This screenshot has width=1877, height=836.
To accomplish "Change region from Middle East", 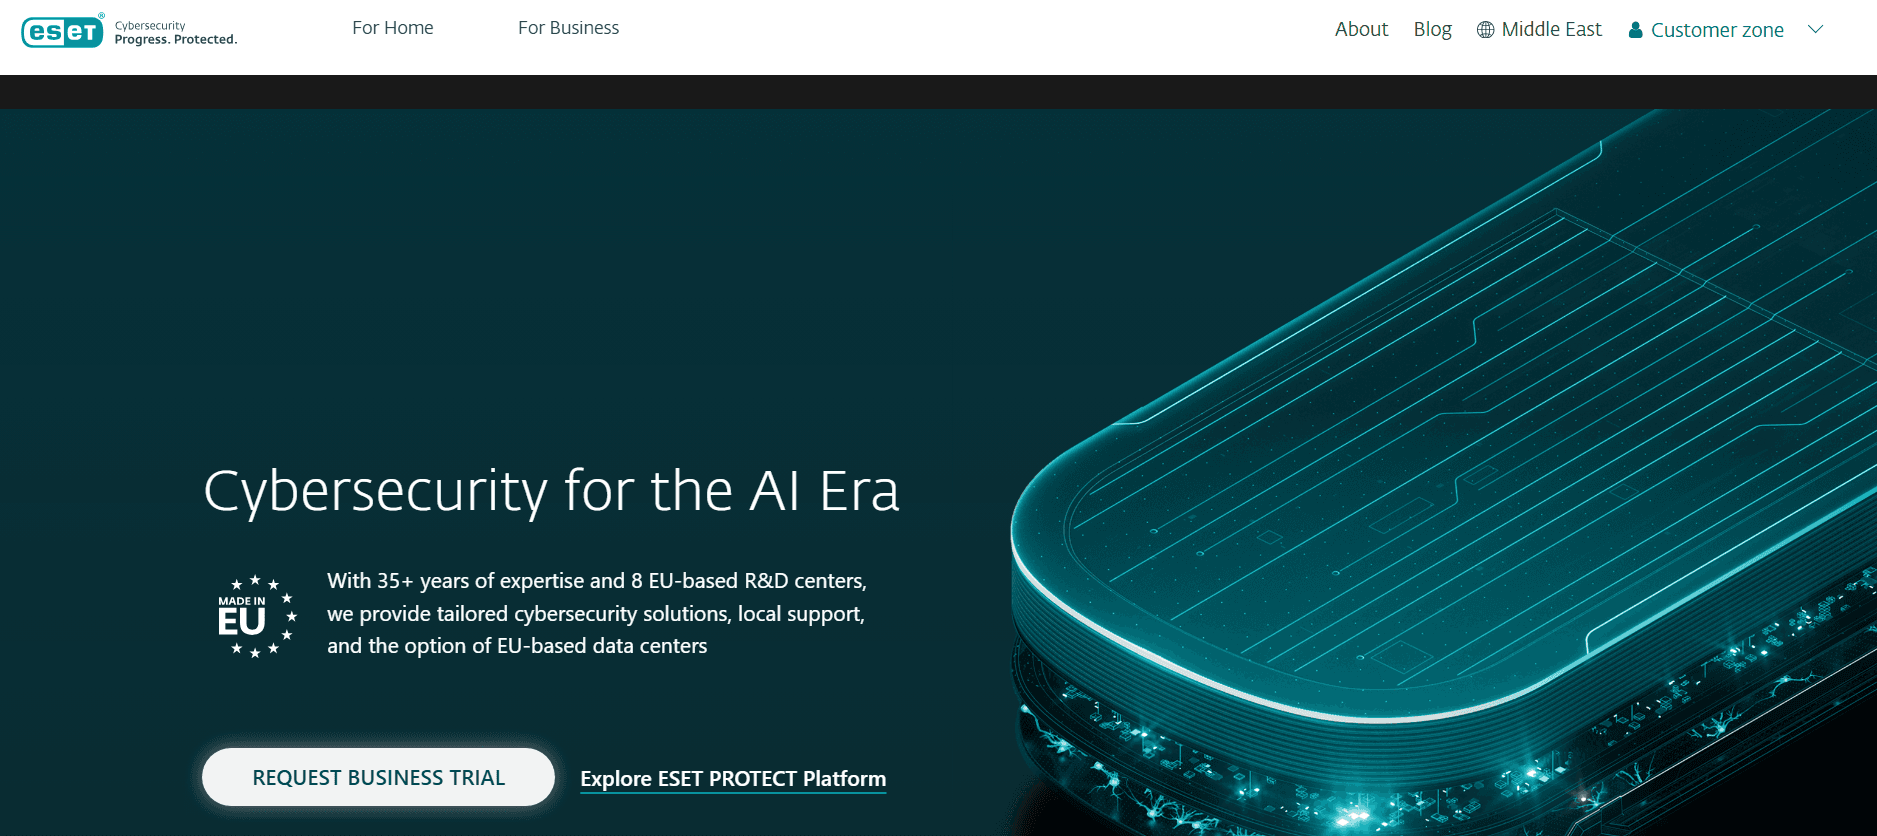I will click(1551, 29).
